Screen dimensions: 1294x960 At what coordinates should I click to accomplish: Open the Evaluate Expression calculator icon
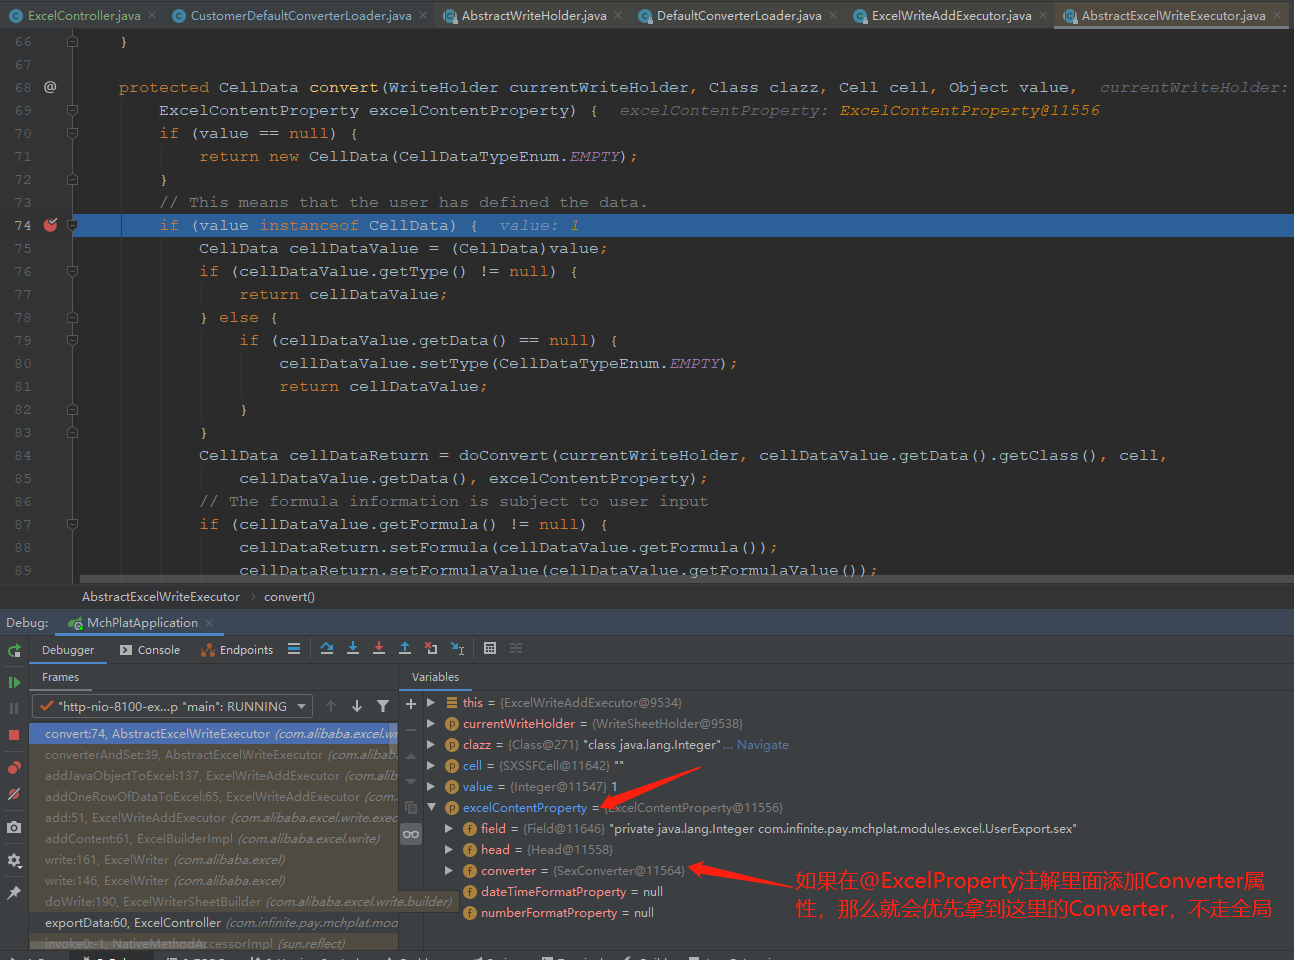click(490, 648)
